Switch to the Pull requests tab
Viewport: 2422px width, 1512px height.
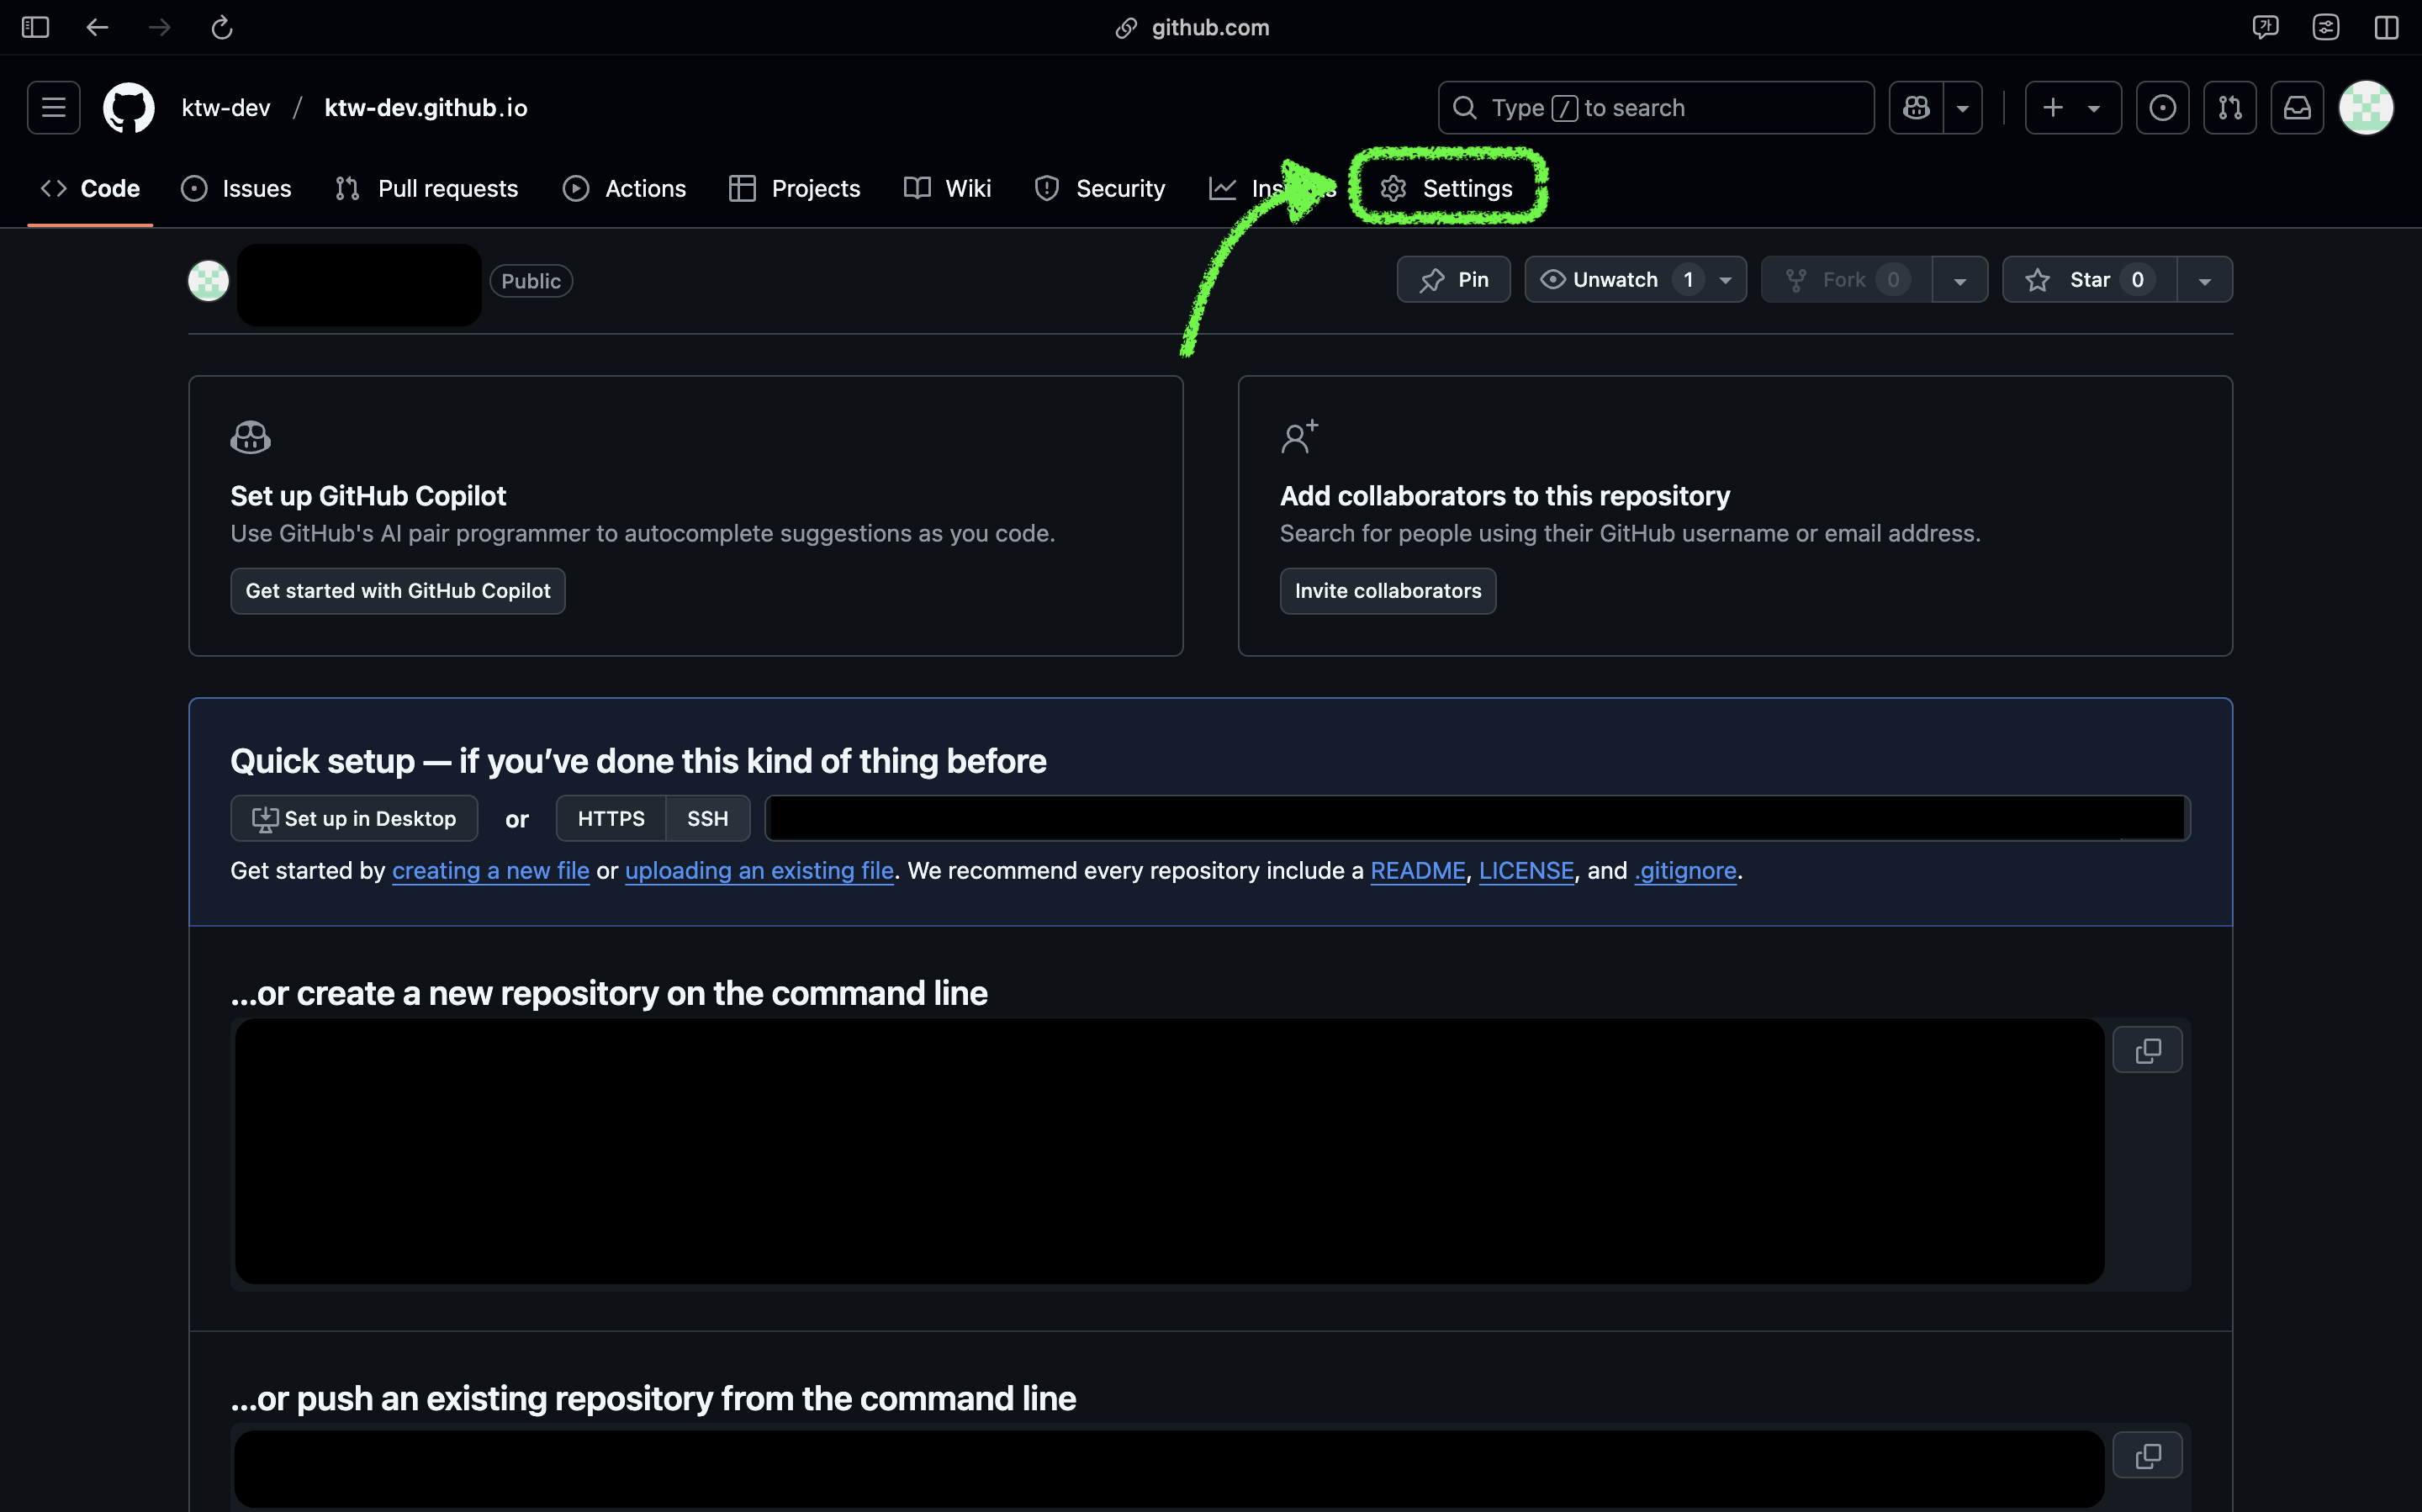[x=426, y=188]
